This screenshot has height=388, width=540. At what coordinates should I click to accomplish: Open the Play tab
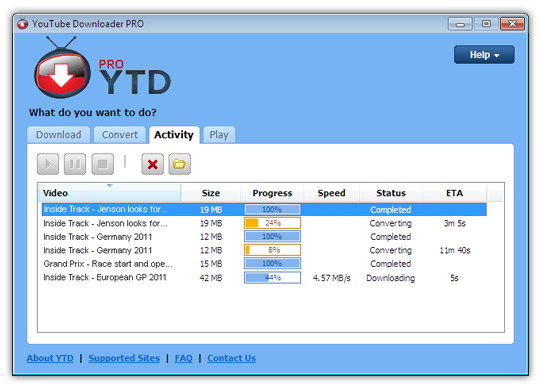point(219,135)
